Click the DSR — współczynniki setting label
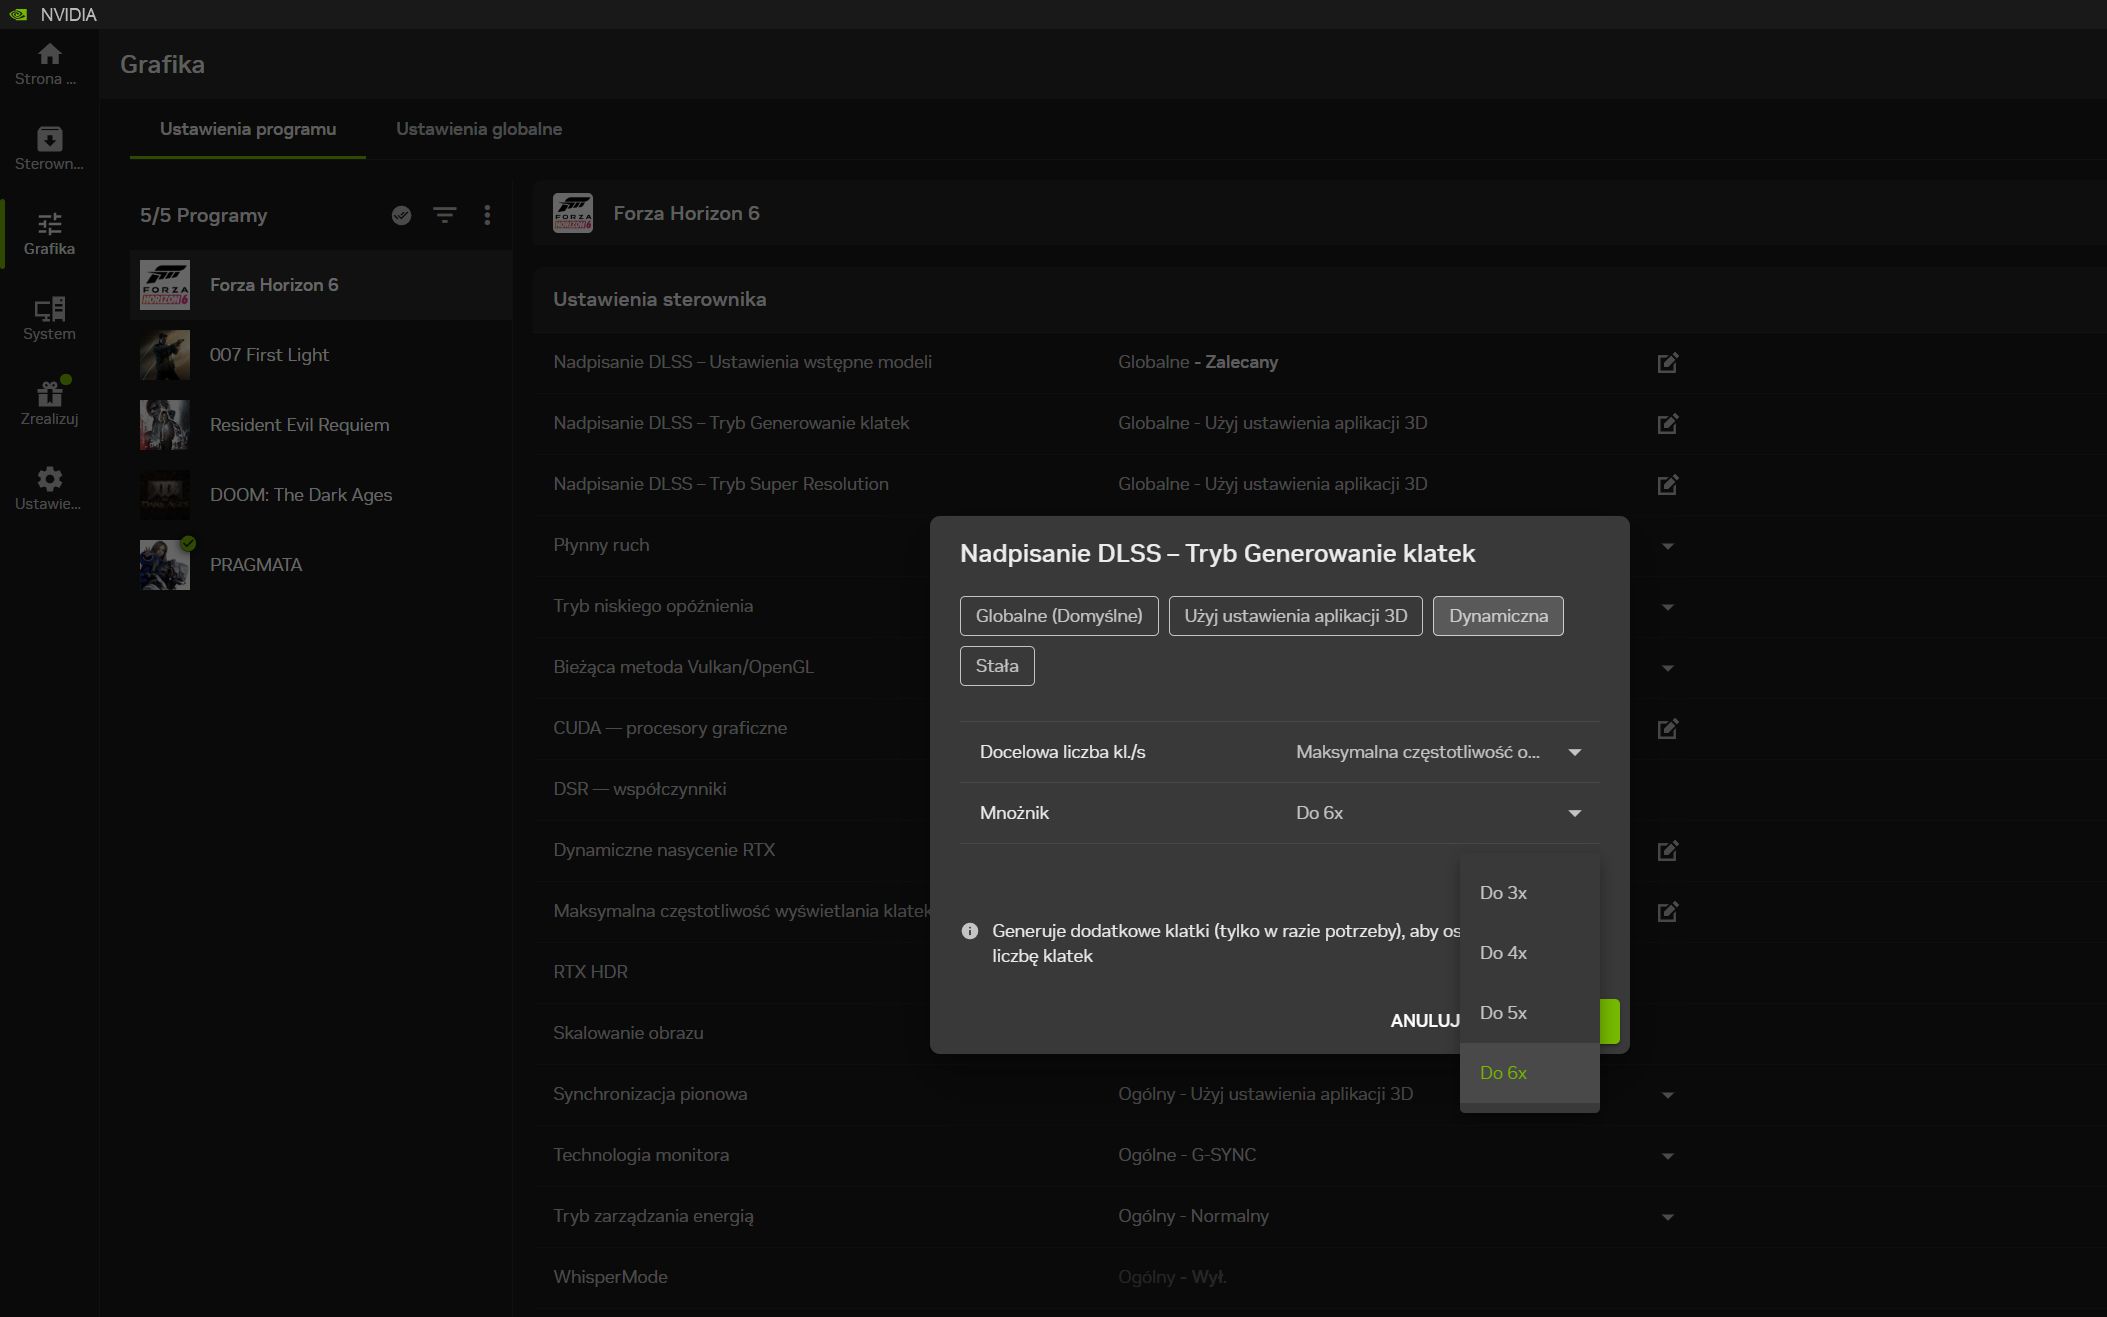Screen dimensions: 2107x1317 coord(639,789)
